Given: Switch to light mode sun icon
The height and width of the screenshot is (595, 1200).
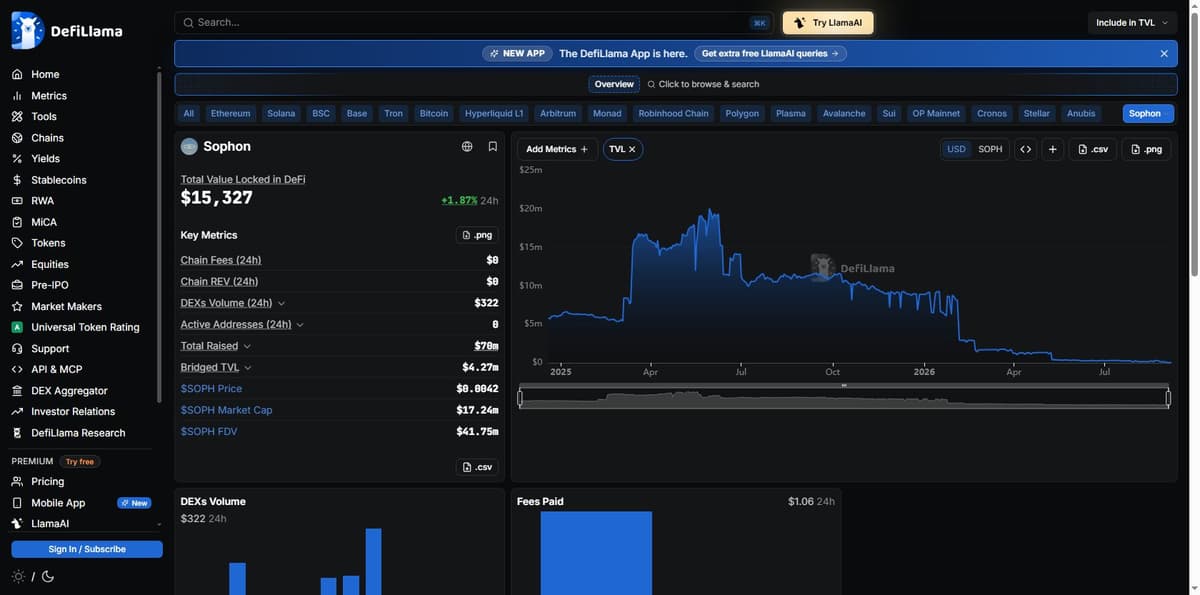Looking at the screenshot, I should 18,576.
